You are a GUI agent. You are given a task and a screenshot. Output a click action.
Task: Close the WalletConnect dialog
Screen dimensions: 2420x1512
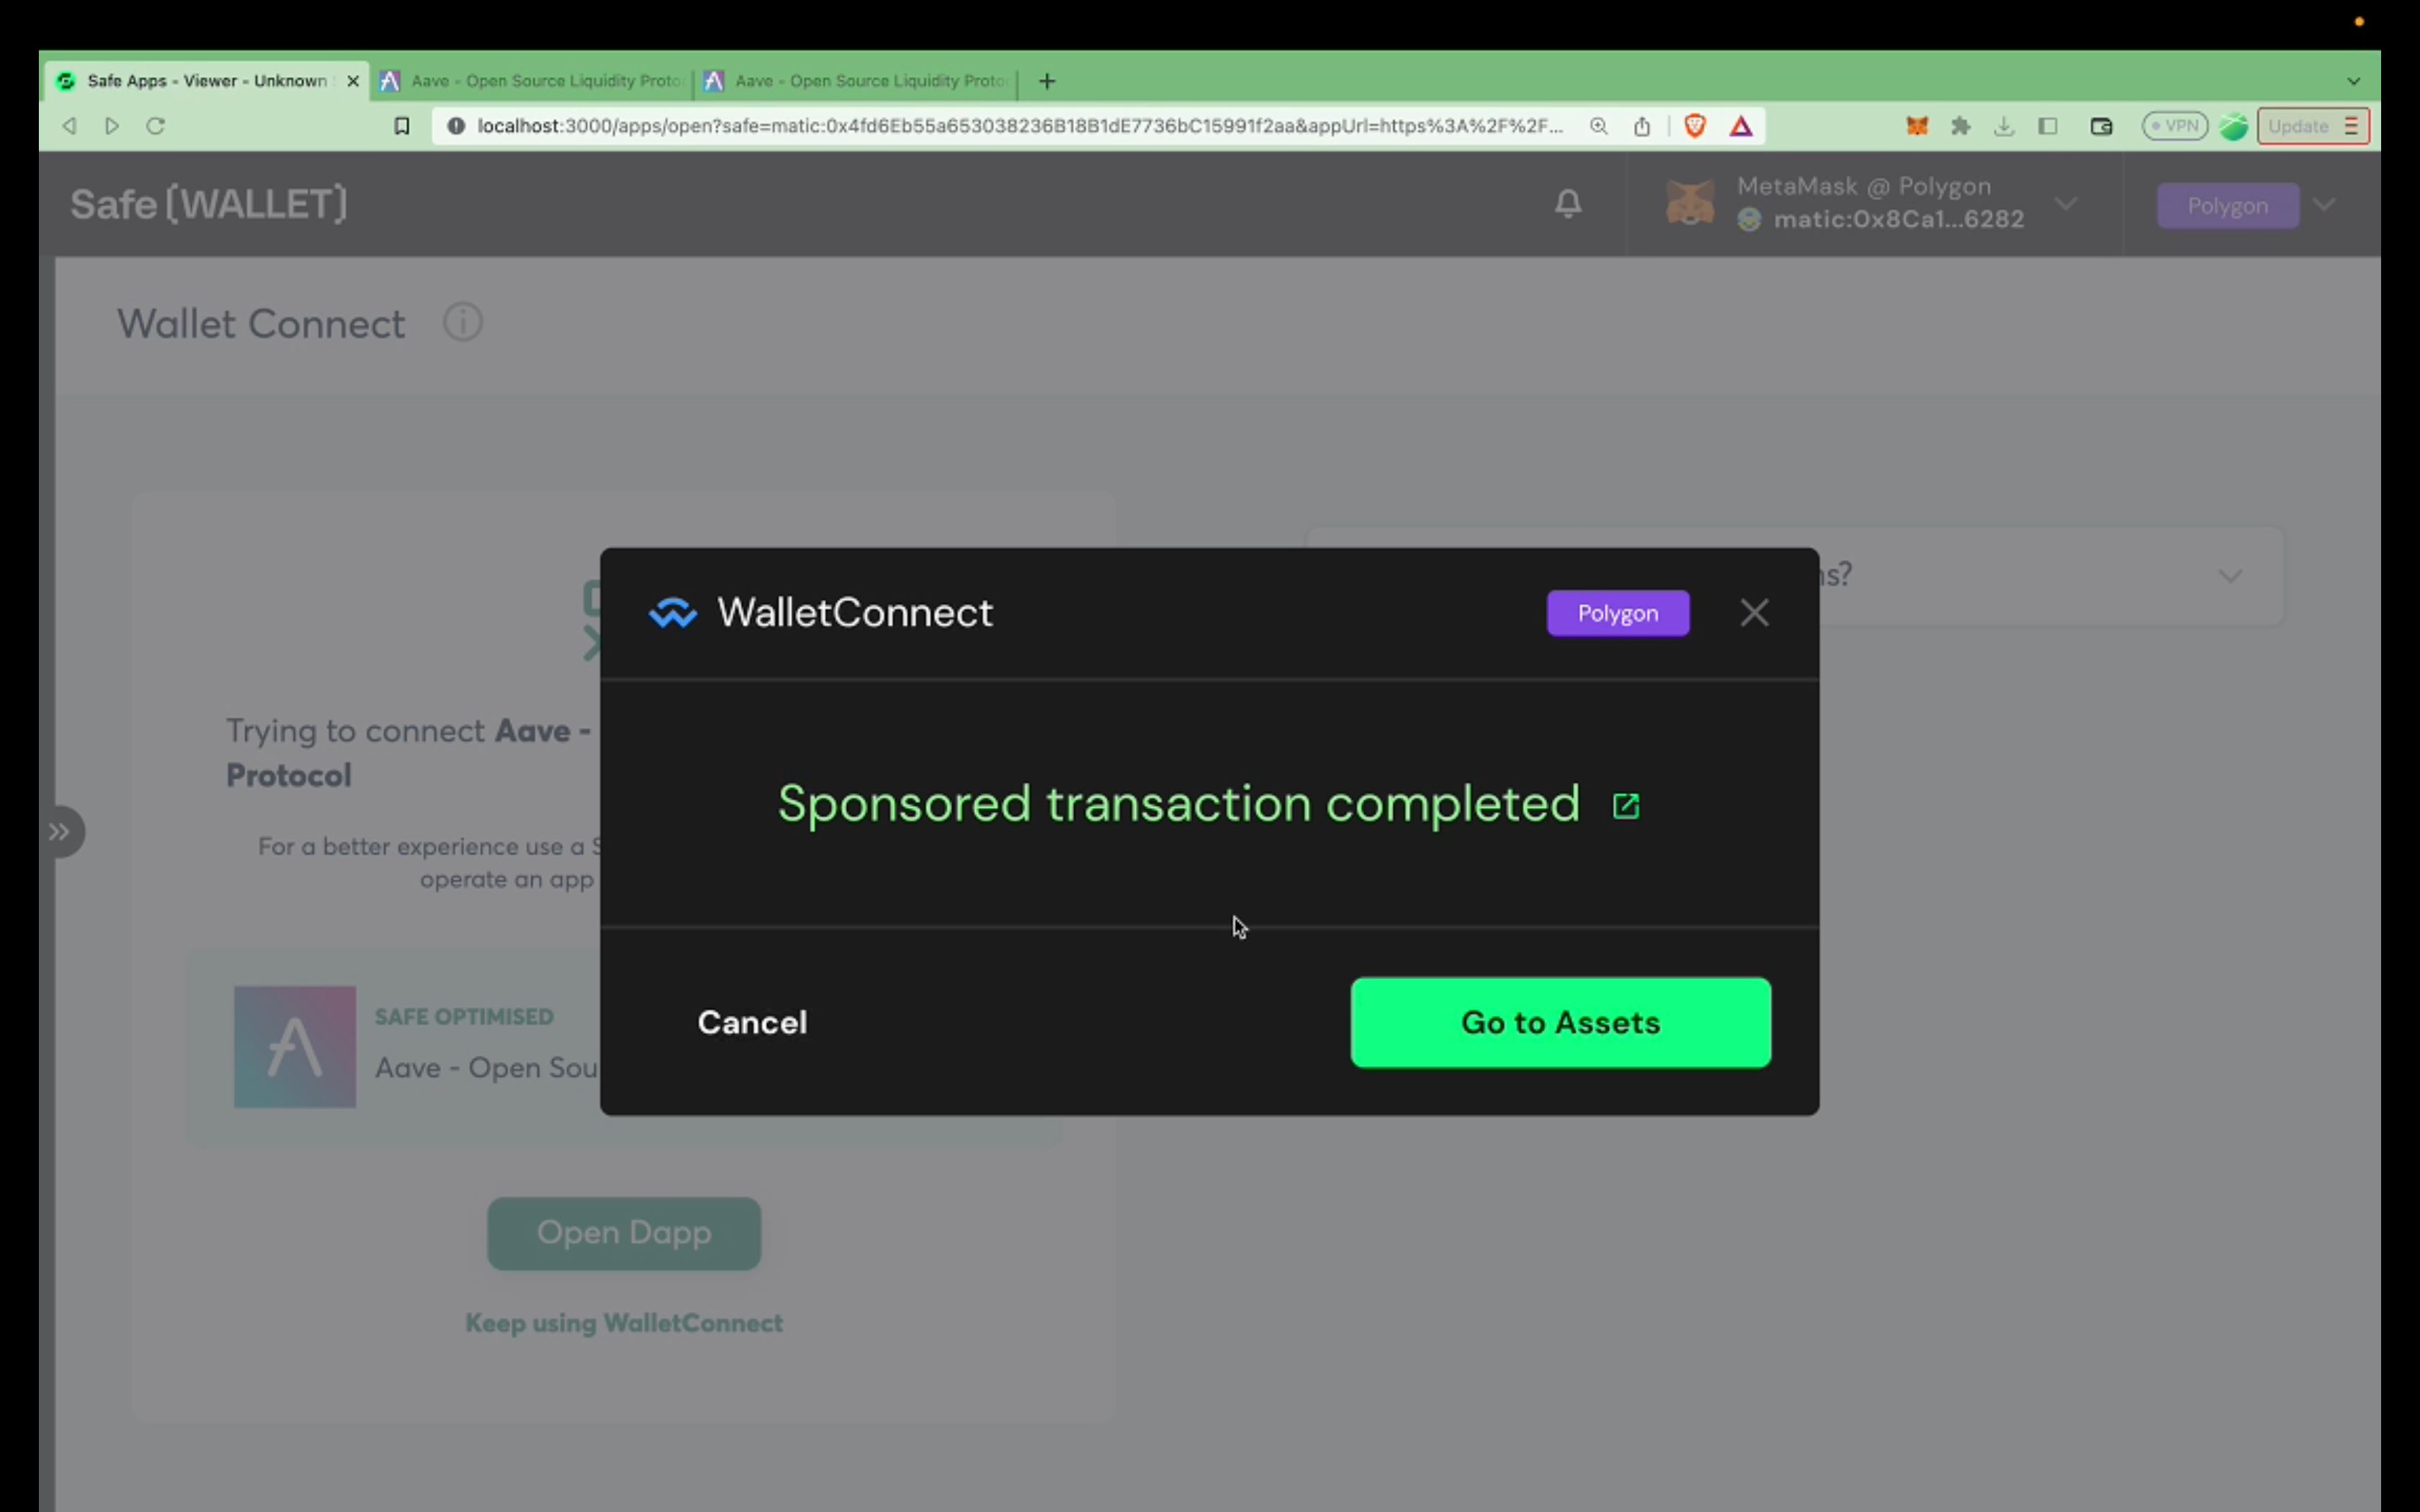(1754, 613)
